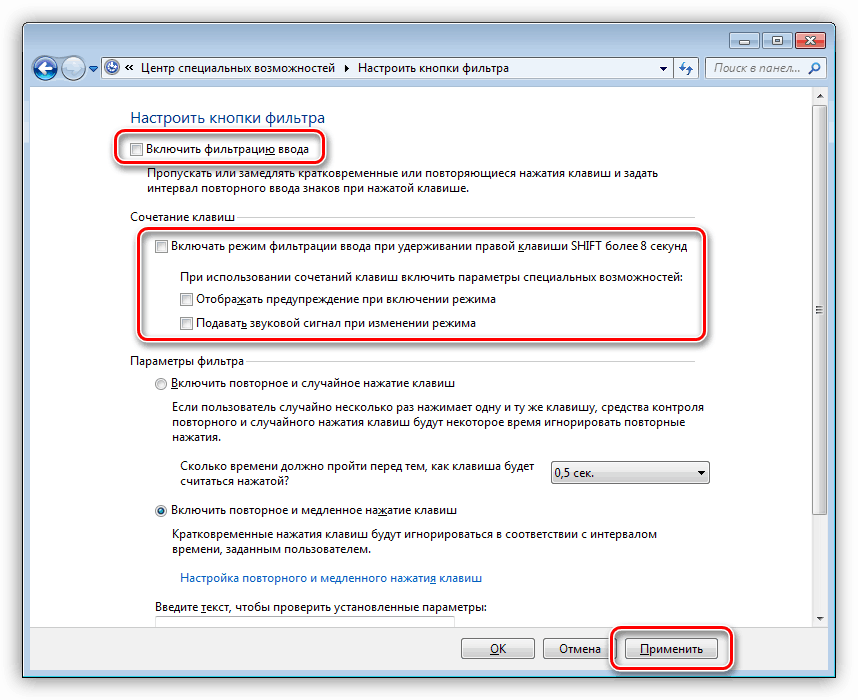The image size is (858, 700).
Task: Click the Forward navigation arrow button
Action: [x=73, y=69]
